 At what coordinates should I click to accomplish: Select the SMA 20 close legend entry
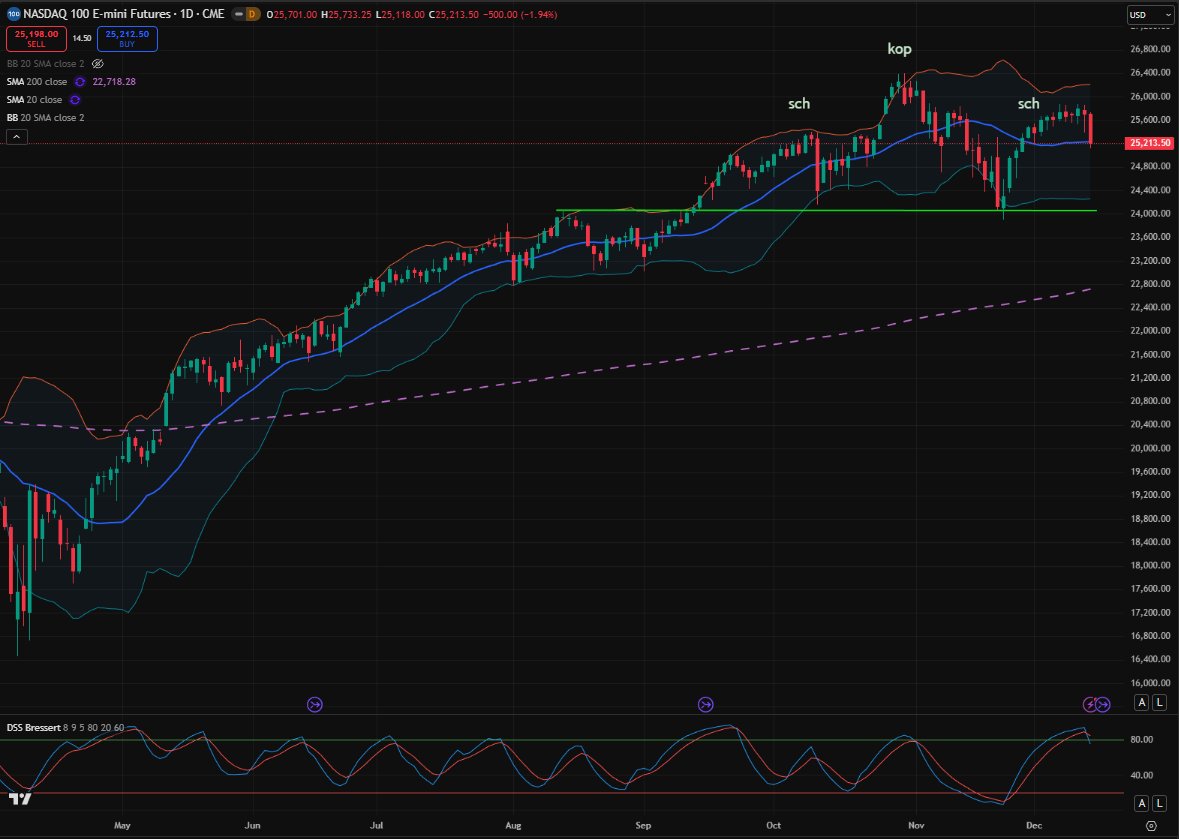pos(35,99)
